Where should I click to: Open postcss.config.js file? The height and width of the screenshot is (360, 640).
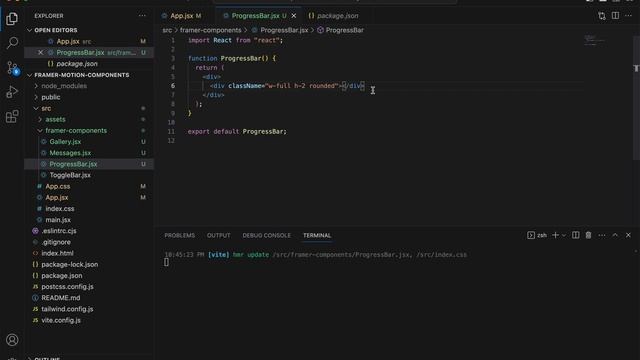point(67,287)
